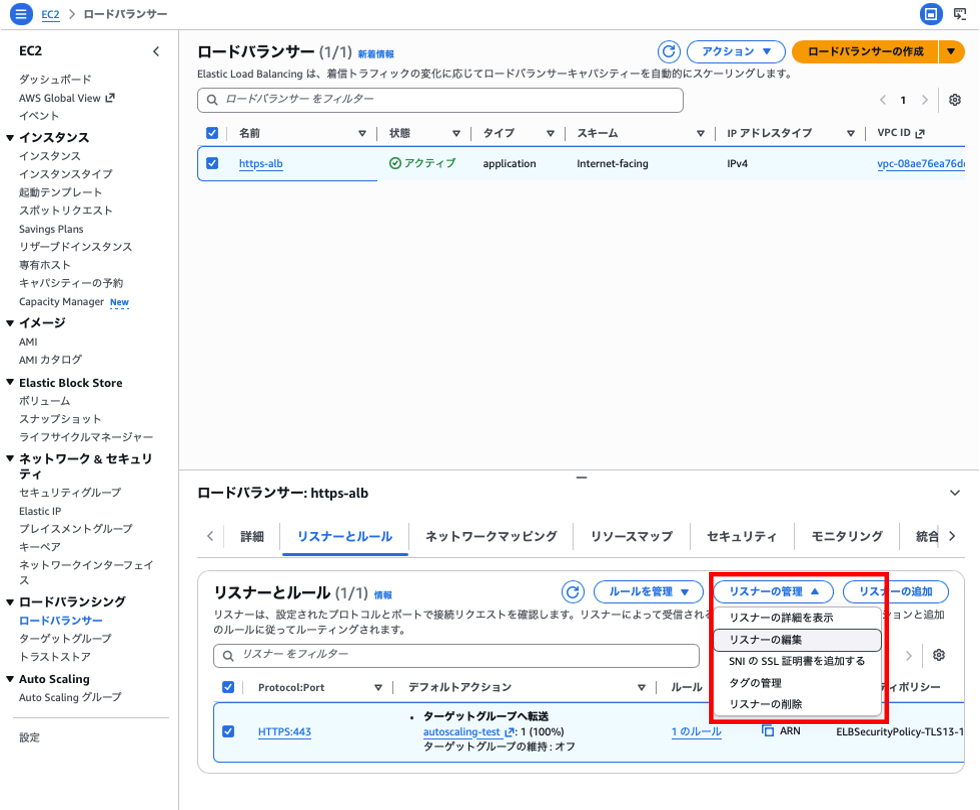Open load balancer table settings gear
Viewport: 980px width, 810px height.
click(x=954, y=99)
